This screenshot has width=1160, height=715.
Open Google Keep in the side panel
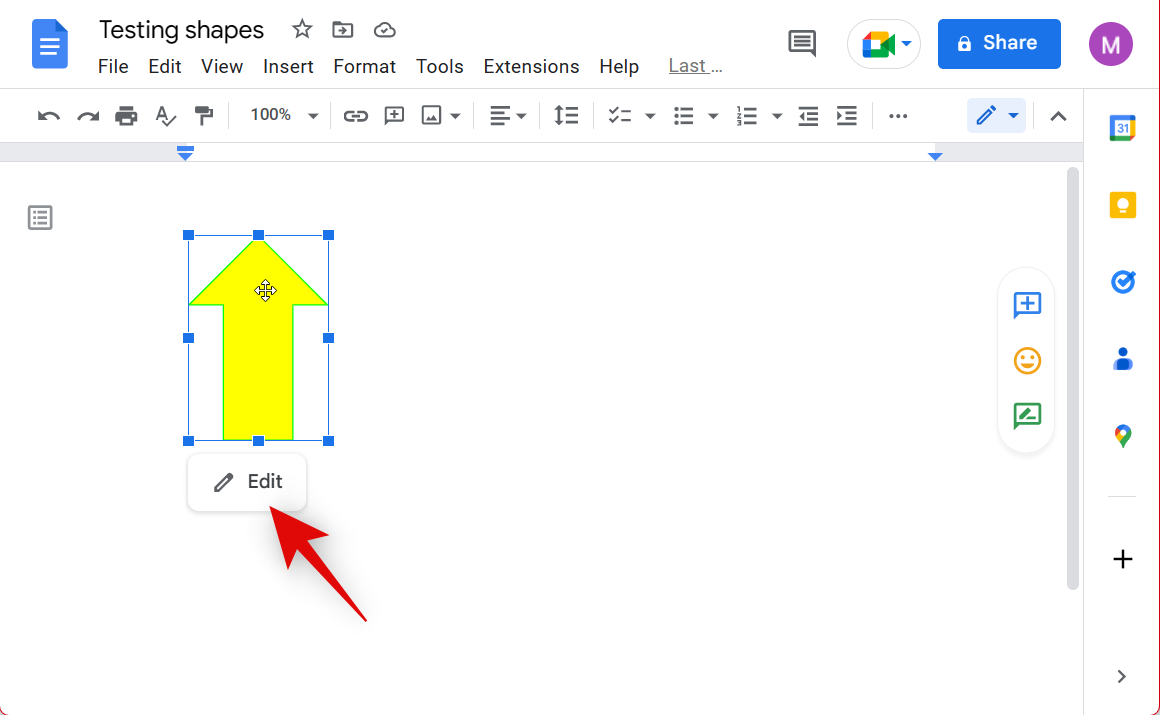click(x=1122, y=205)
